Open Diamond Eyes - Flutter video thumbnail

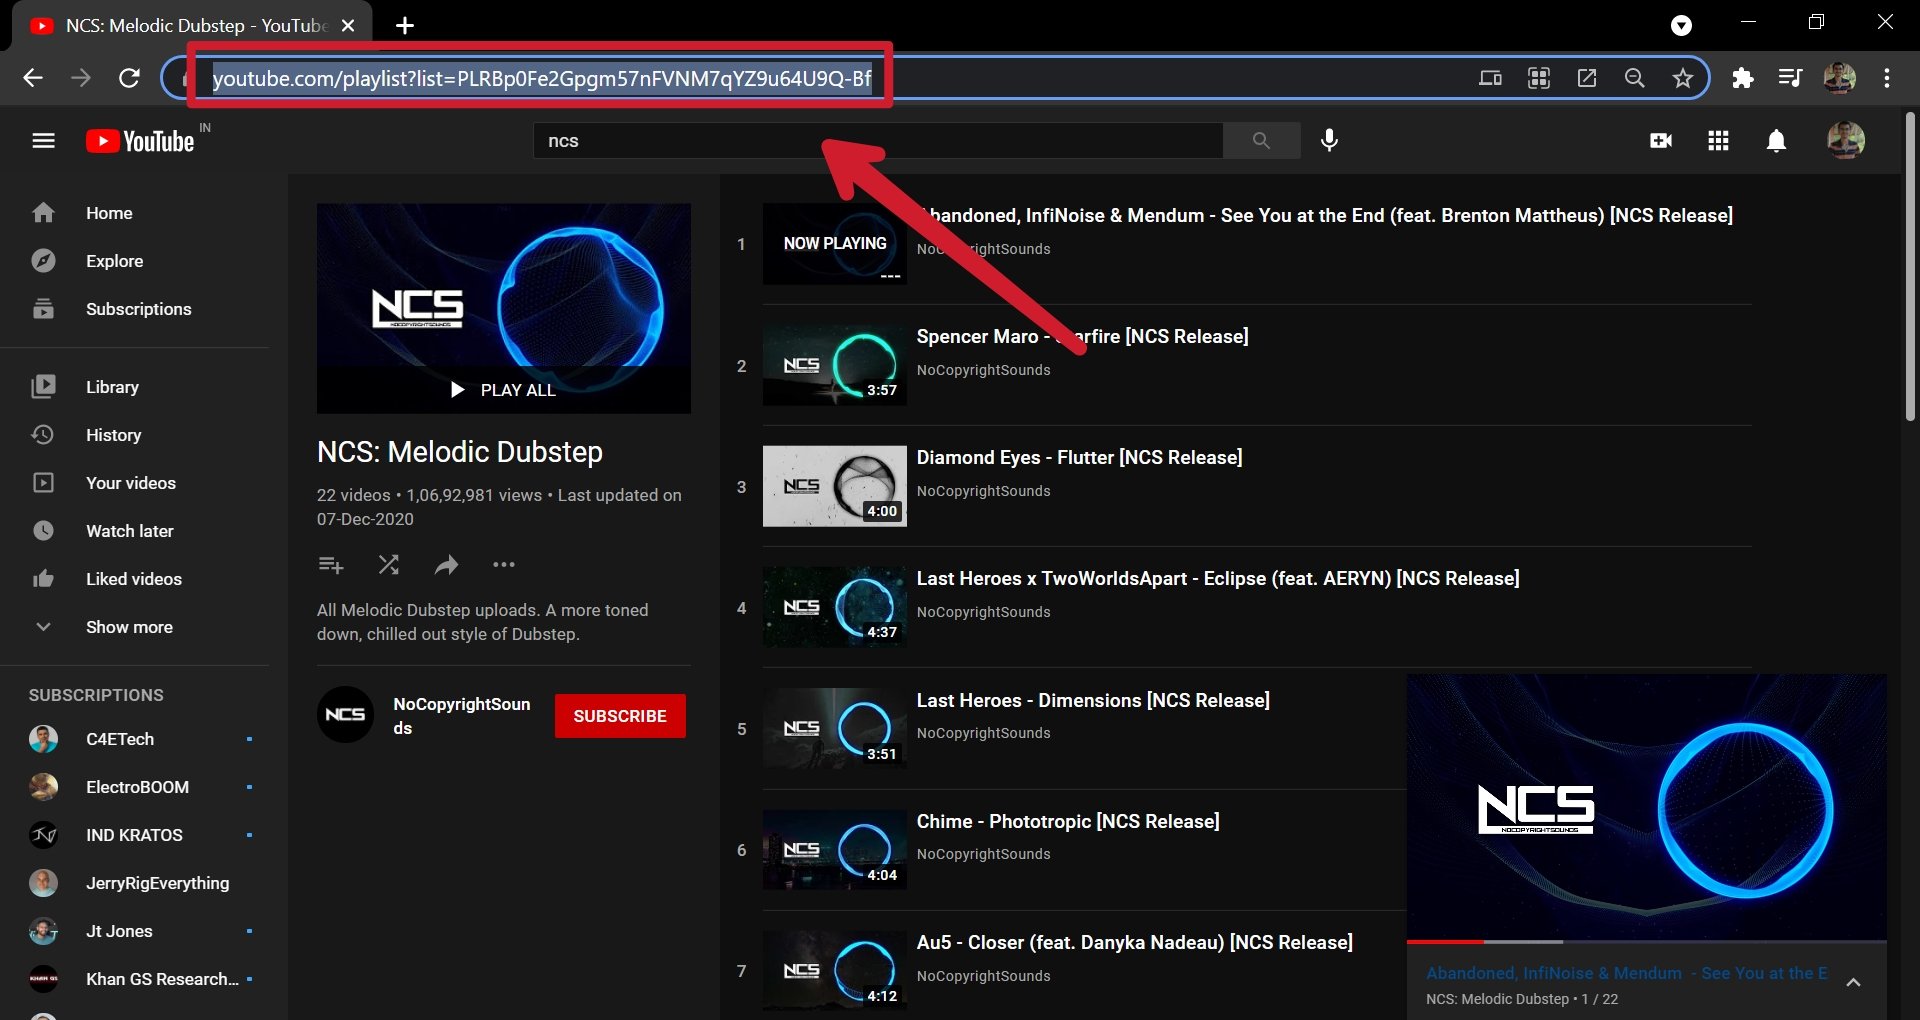point(835,486)
